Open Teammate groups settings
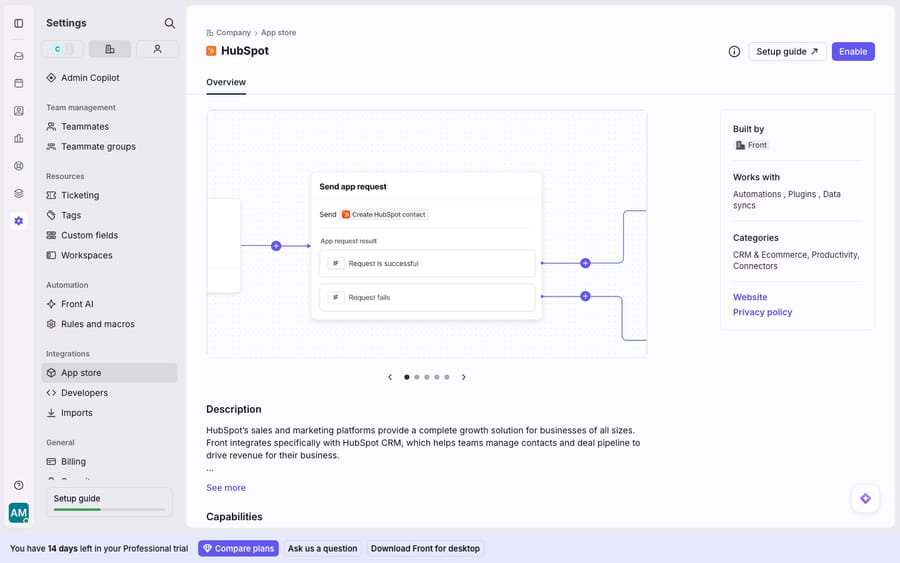 coord(109,146)
